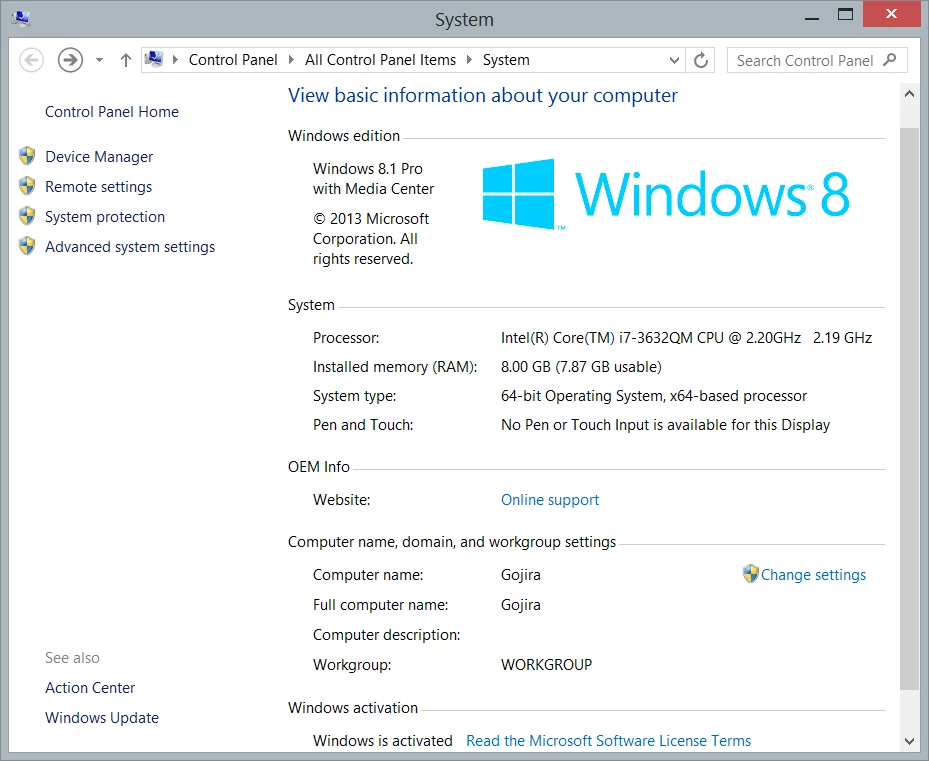The image size is (929, 761).
Task: Open the address bar history dropdown
Action: click(674, 60)
